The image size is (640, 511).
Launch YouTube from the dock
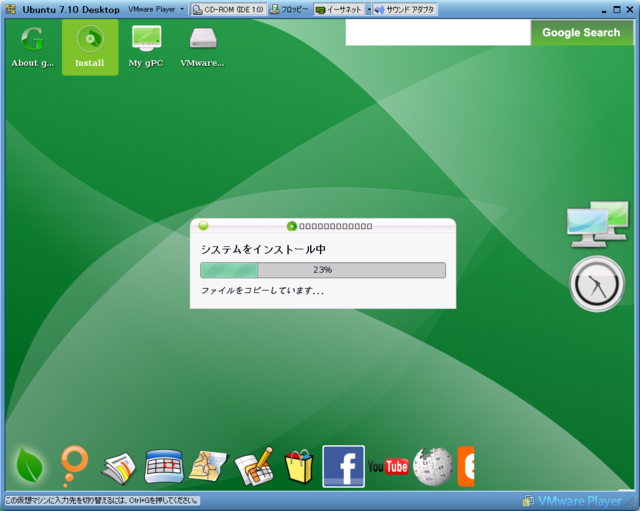(x=388, y=466)
